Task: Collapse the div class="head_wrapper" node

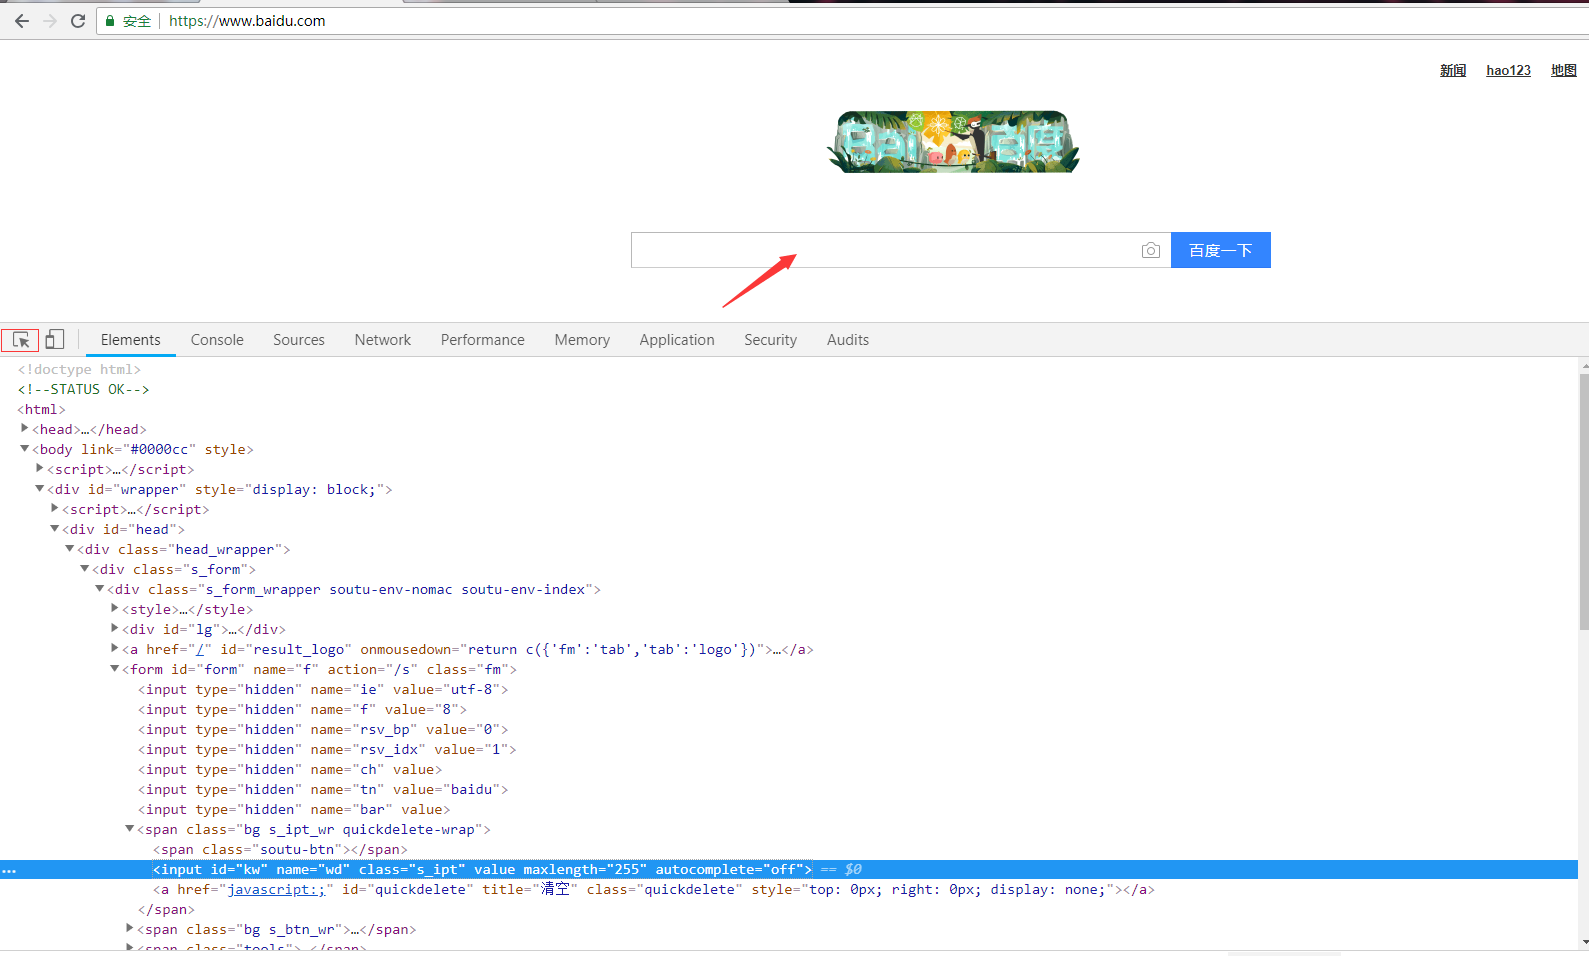Action: 70,548
